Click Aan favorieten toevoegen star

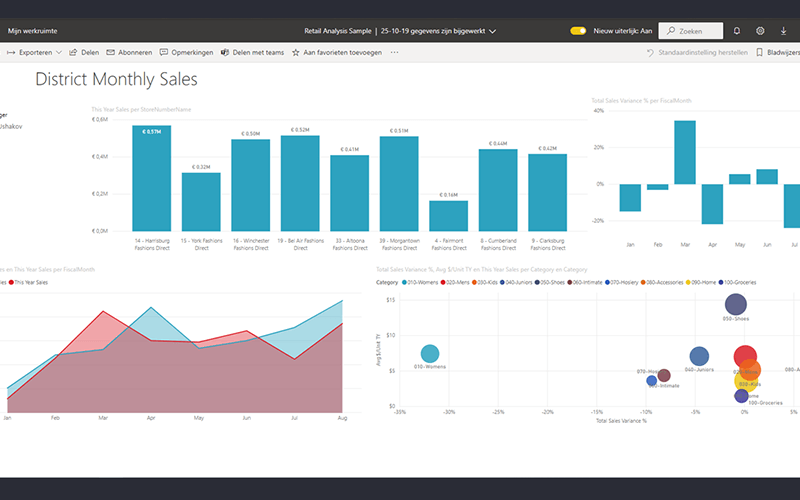point(337,52)
